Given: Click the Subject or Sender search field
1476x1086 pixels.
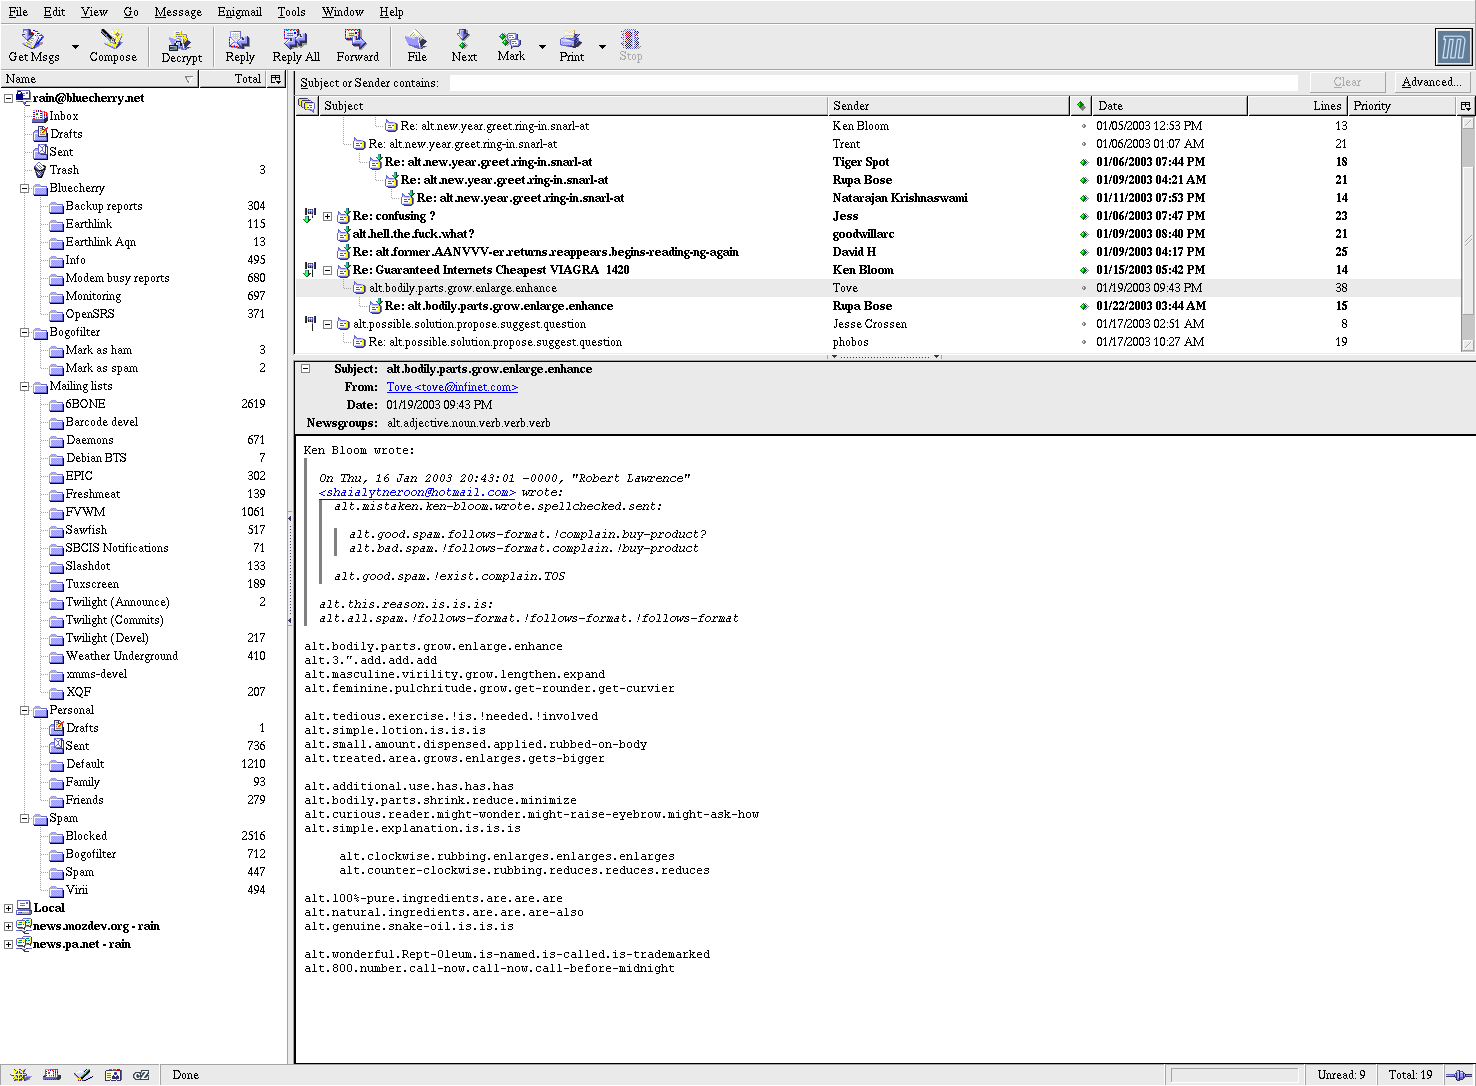Looking at the screenshot, I should [x=873, y=82].
